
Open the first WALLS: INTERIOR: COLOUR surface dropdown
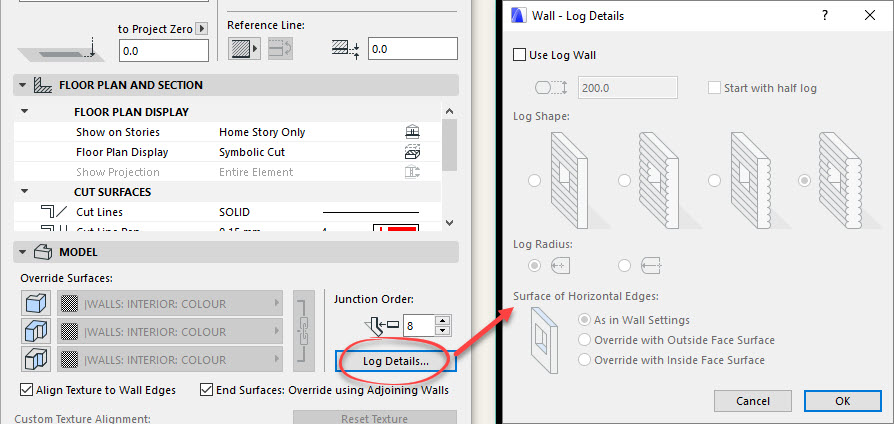click(x=170, y=304)
